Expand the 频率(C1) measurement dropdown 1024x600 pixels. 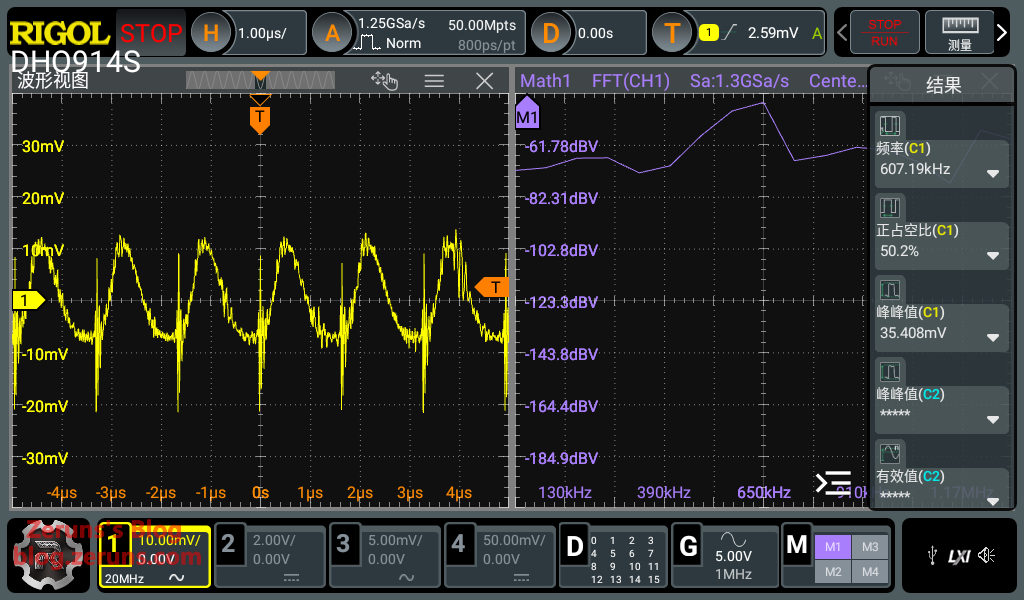[993, 173]
